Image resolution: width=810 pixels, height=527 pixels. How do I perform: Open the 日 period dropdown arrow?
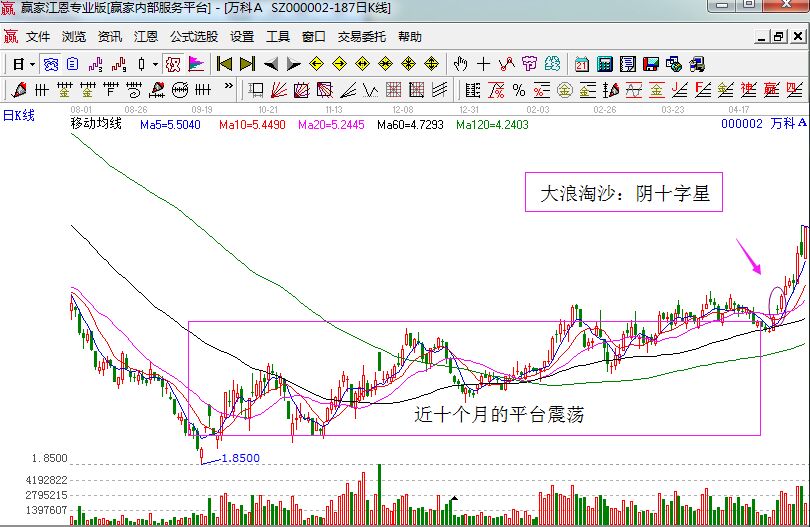point(32,64)
